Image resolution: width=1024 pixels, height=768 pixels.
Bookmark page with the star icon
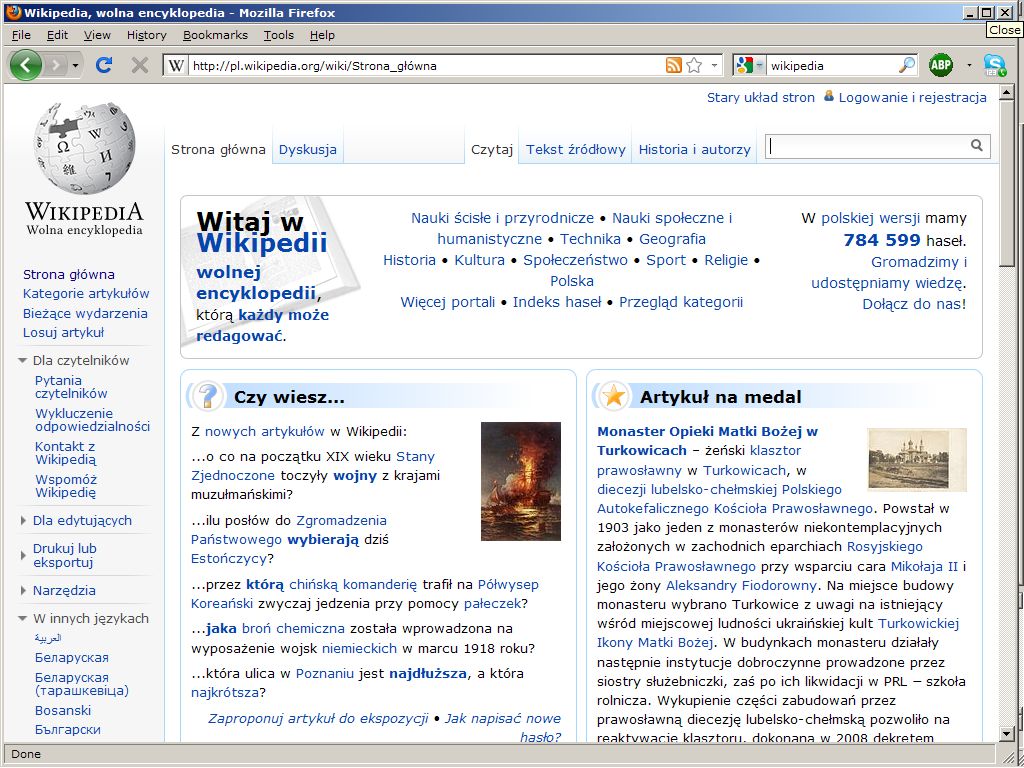click(x=694, y=65)
